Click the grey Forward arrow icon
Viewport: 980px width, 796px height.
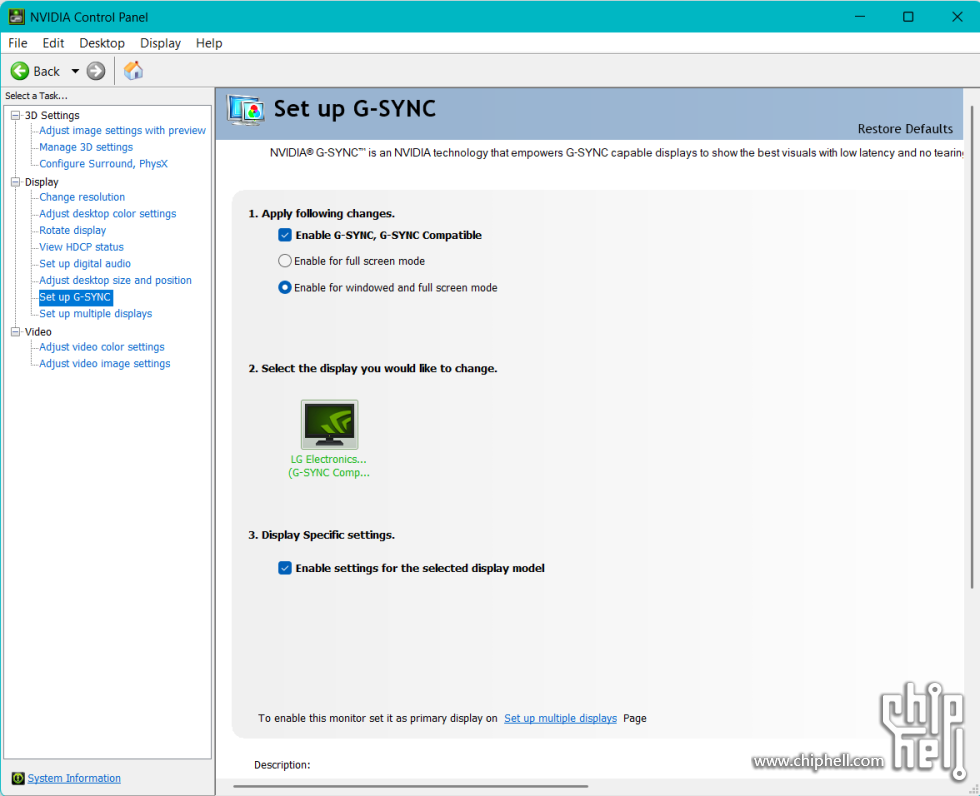pyautogui.click(x=96, y=71)
